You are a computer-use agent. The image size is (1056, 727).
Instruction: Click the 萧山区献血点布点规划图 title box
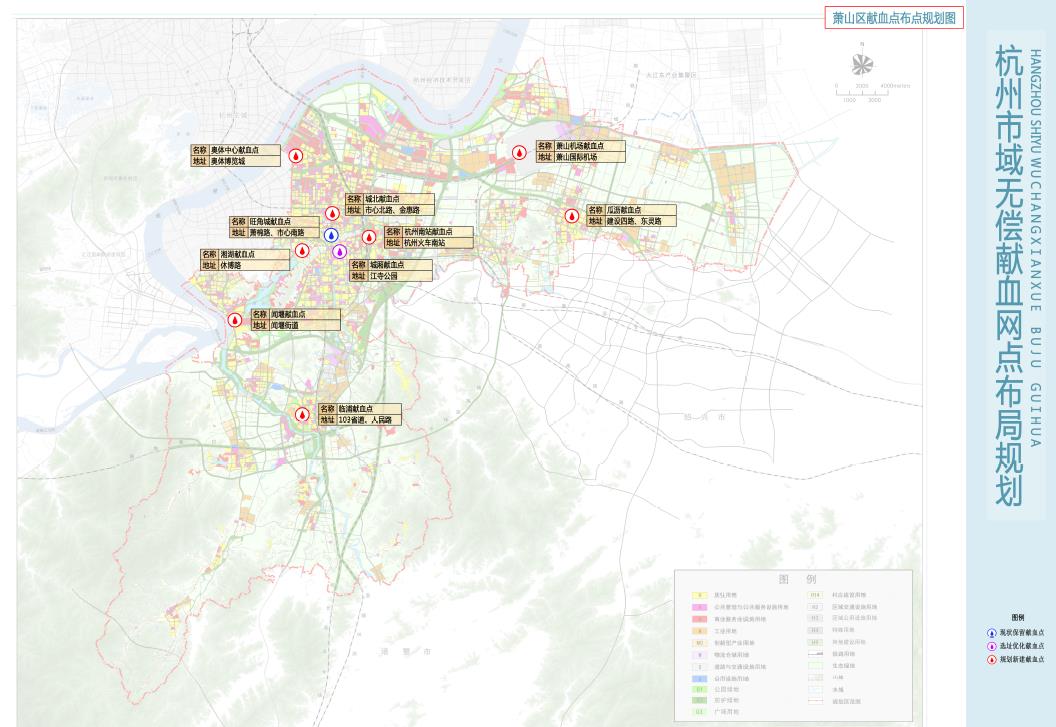pyautogui.click(x=894, y=18)
